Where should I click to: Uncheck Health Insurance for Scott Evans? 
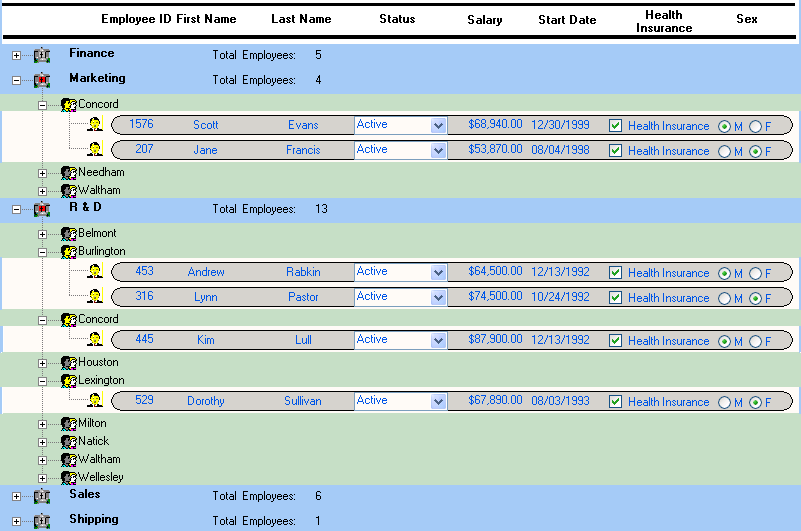click(x=616, y=126)
